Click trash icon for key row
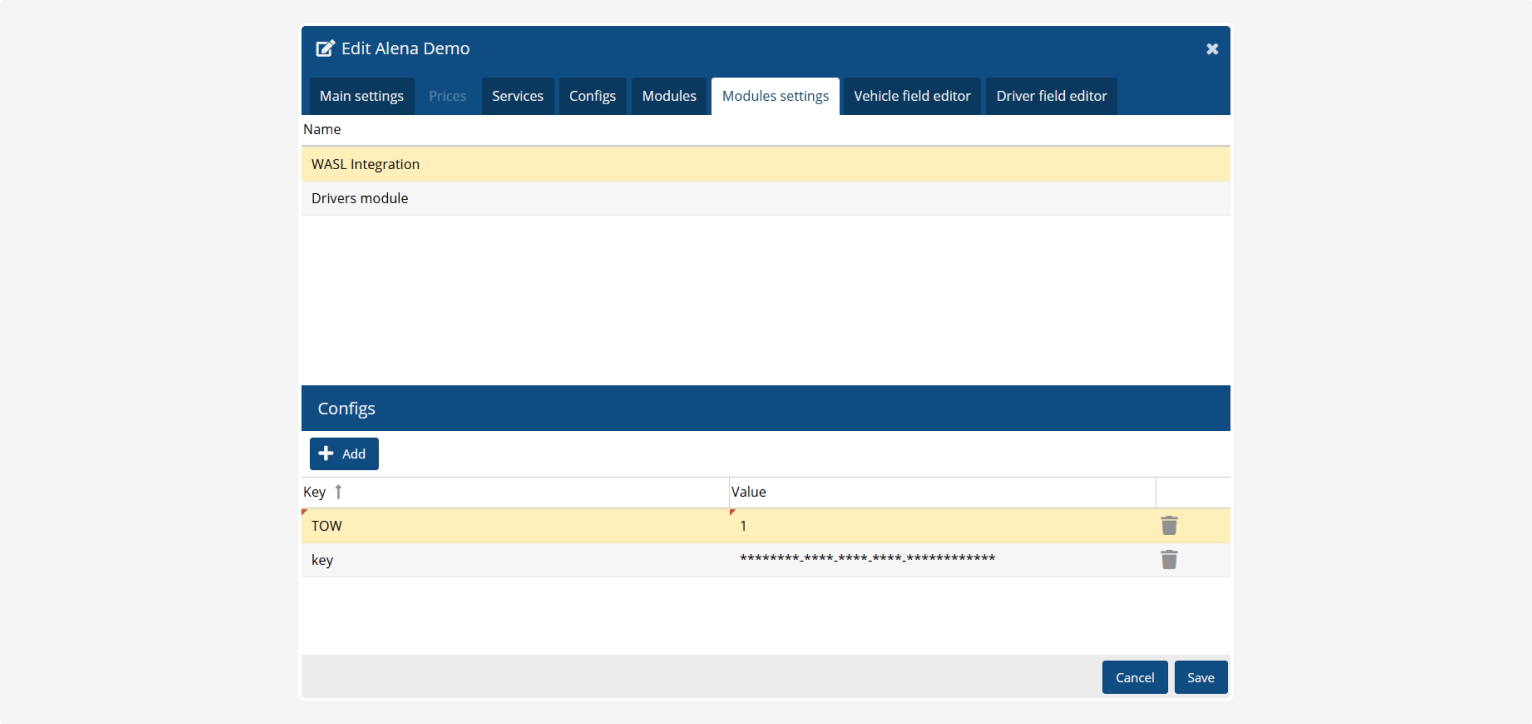This screenshot has height=724, width=1532. point(1168,560)
